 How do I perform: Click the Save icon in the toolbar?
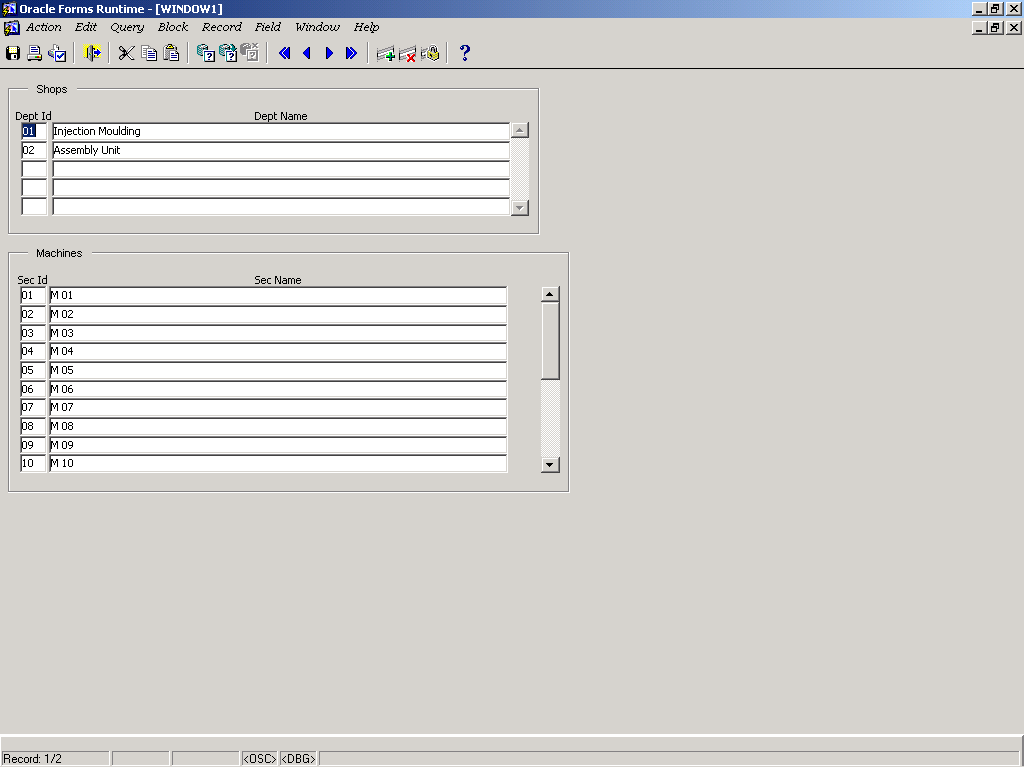13,53
